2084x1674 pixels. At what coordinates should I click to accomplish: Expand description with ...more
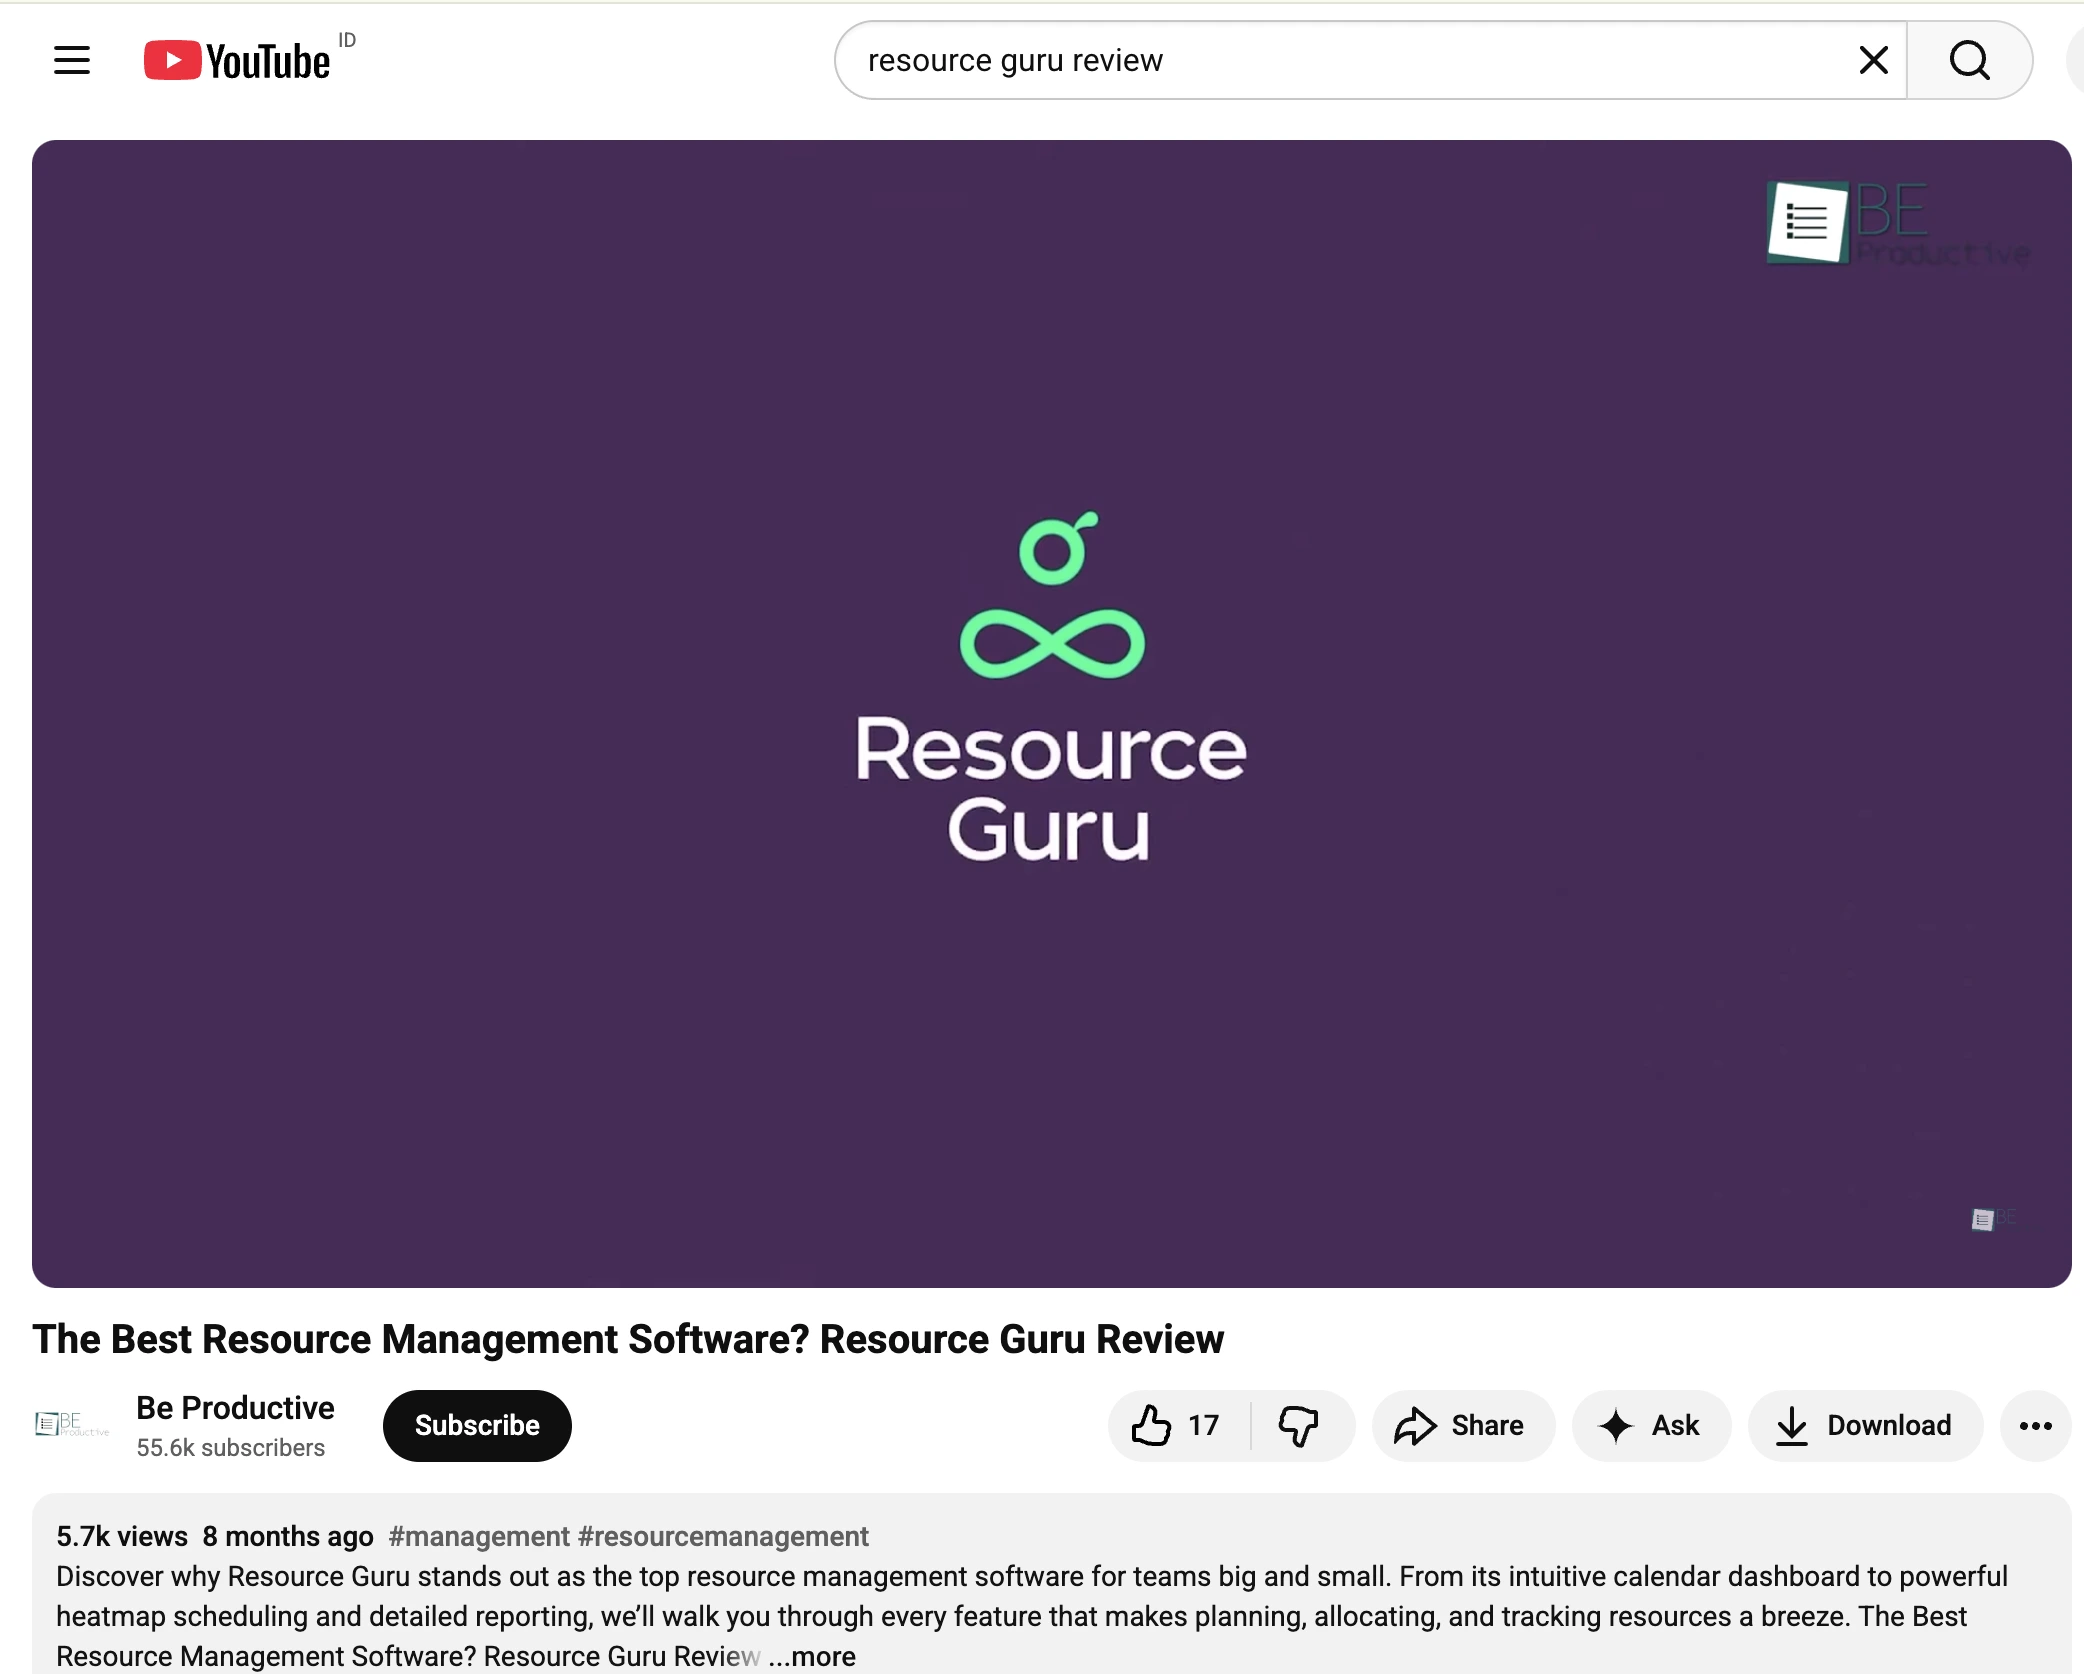(812, 1656)
